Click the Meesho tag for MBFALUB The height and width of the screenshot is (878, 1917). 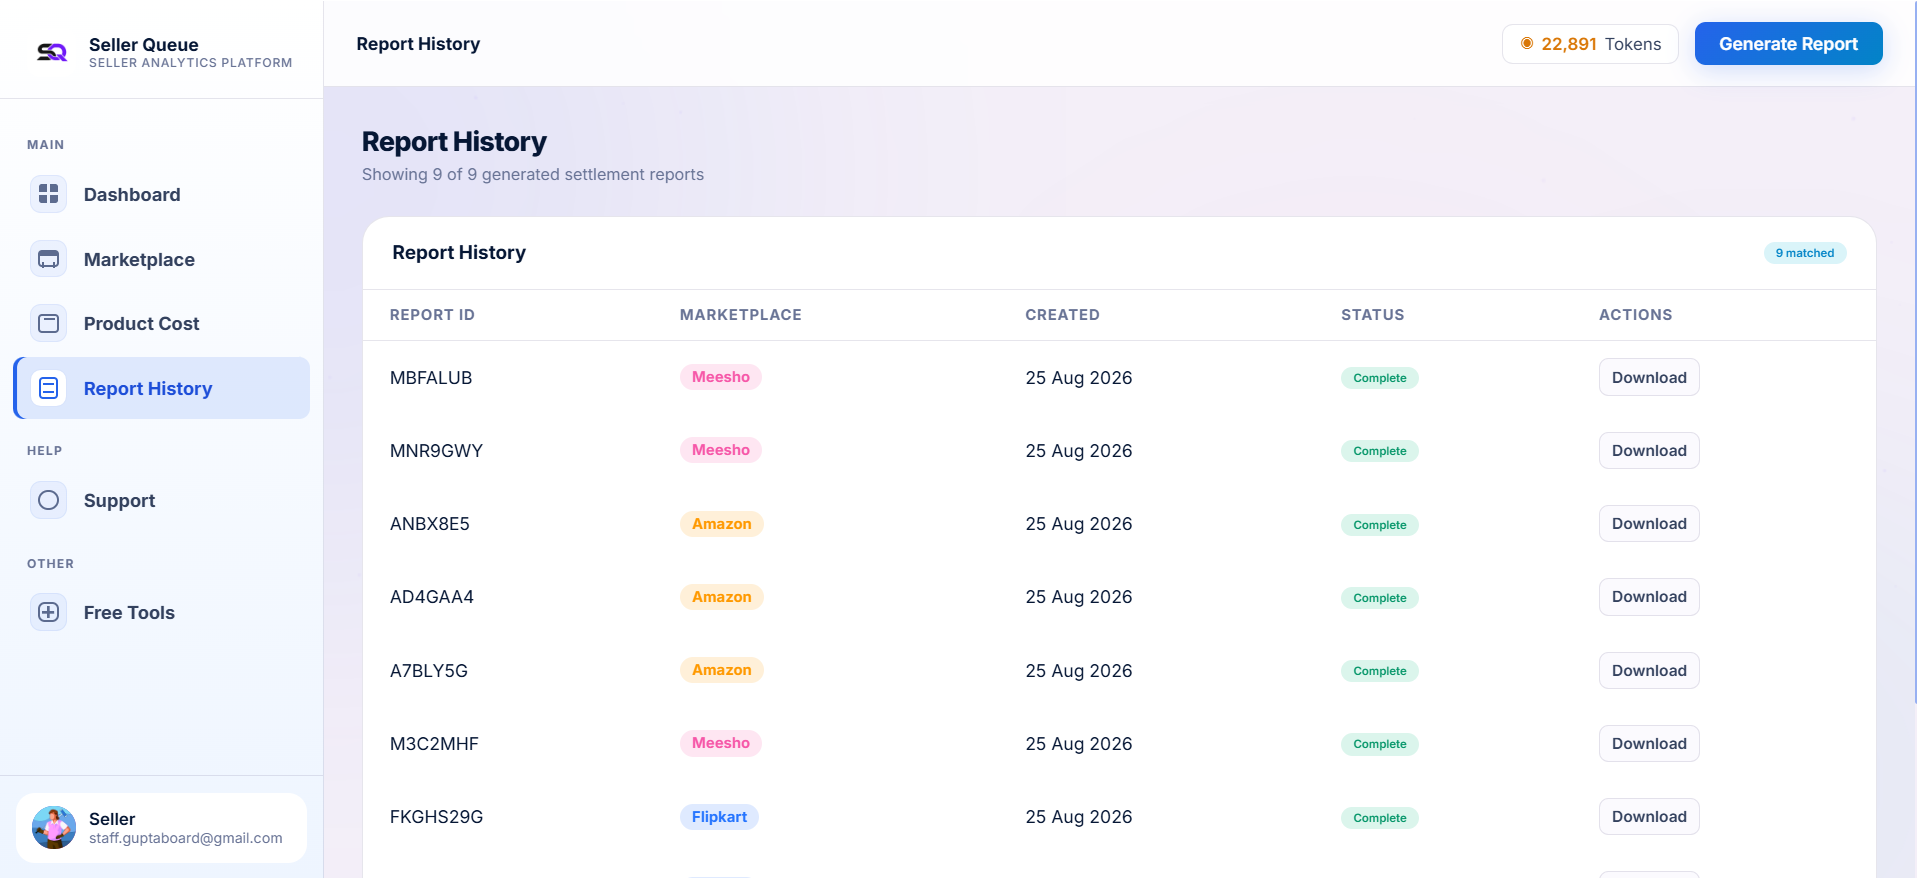point(721,377)
